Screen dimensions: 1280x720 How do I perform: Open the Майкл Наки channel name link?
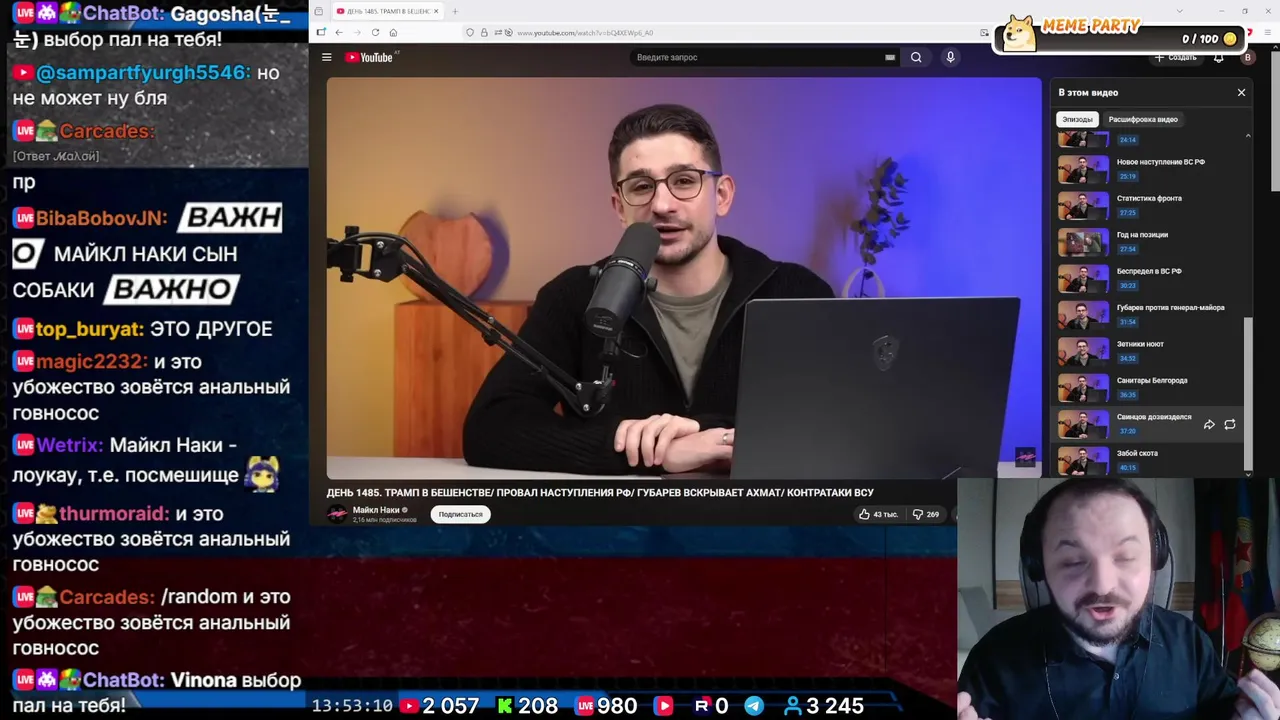pyautogui.click(x=376, y=510)
